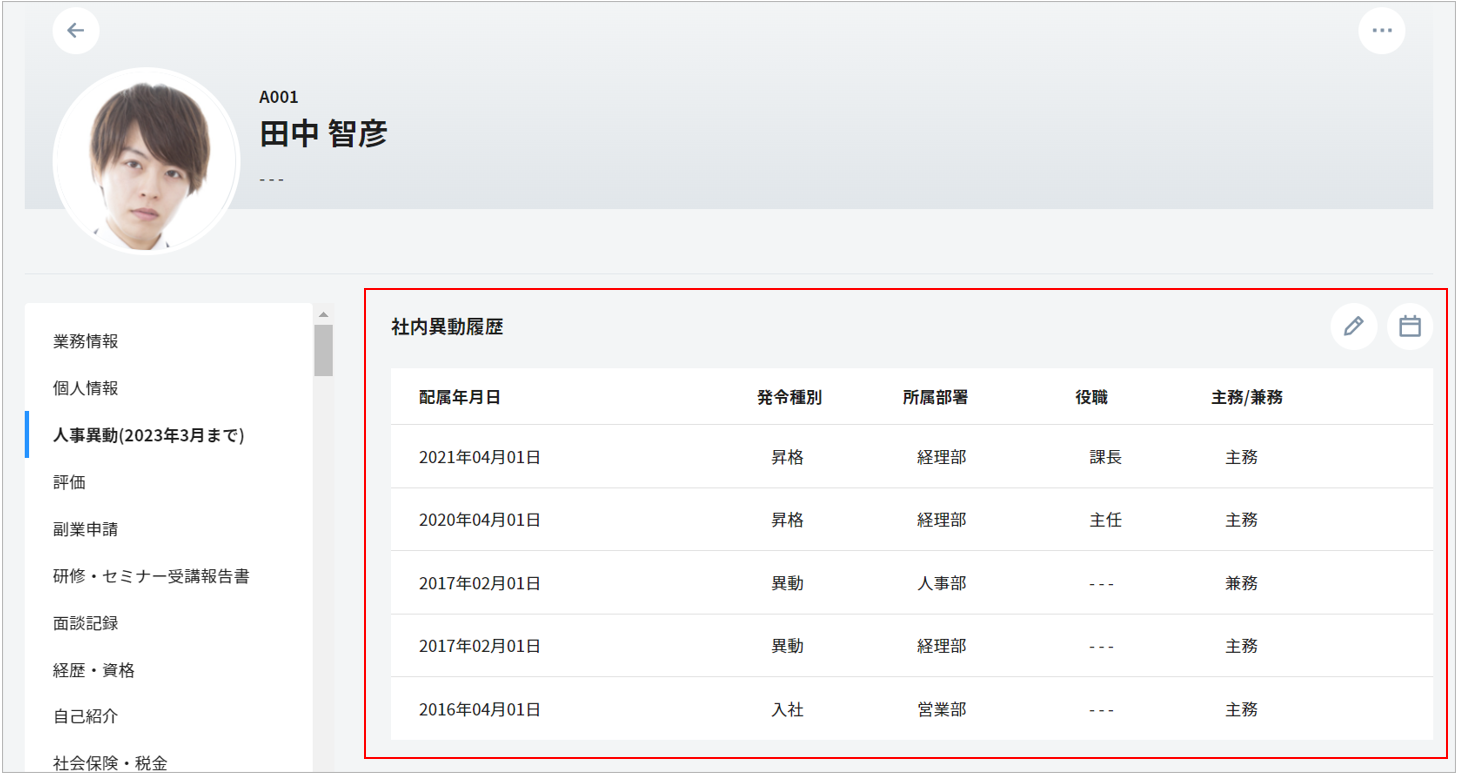Screen dimensions: 1458x776
Task: Open the 業務情報 sidebar menu item
Action: click(x=86, y=341)
